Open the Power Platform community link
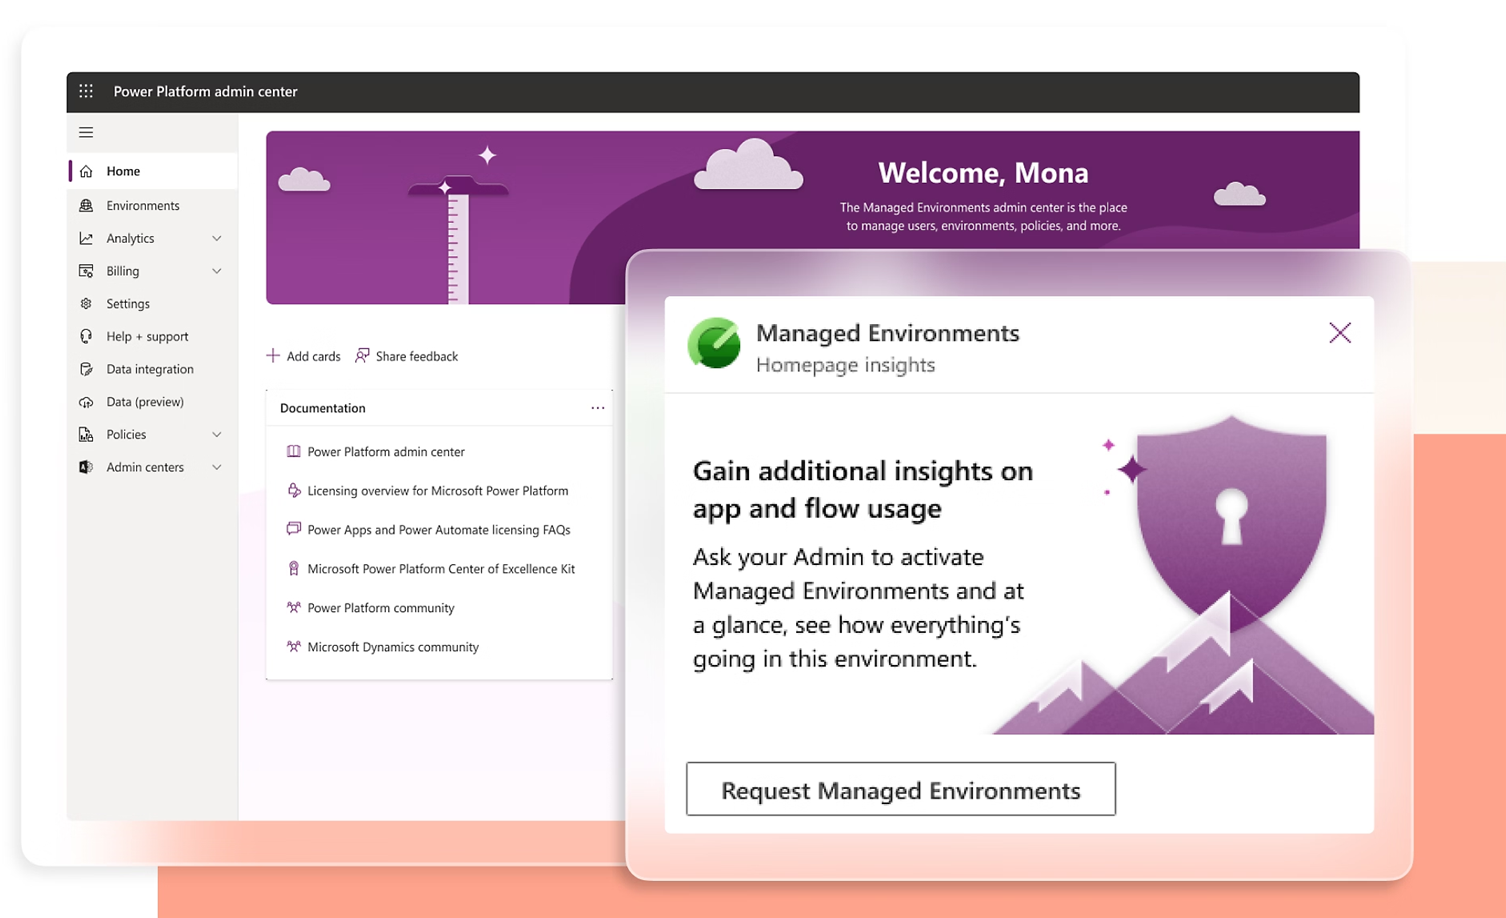 point(381,607)
